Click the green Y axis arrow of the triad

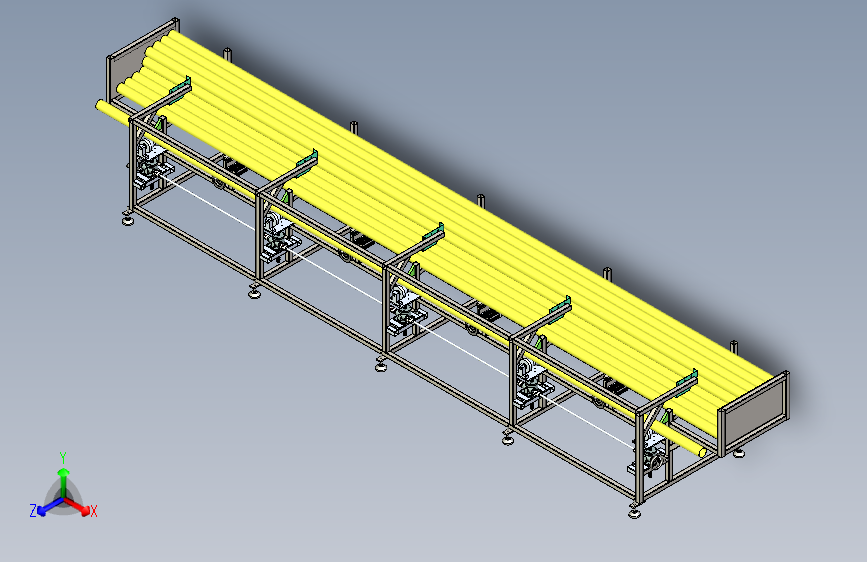click(x=64, y=482)
